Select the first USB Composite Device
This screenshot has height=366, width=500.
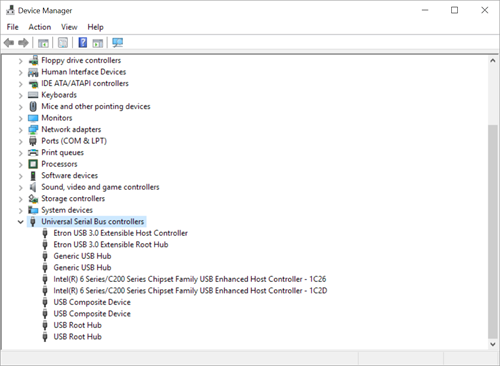(92, 302)
